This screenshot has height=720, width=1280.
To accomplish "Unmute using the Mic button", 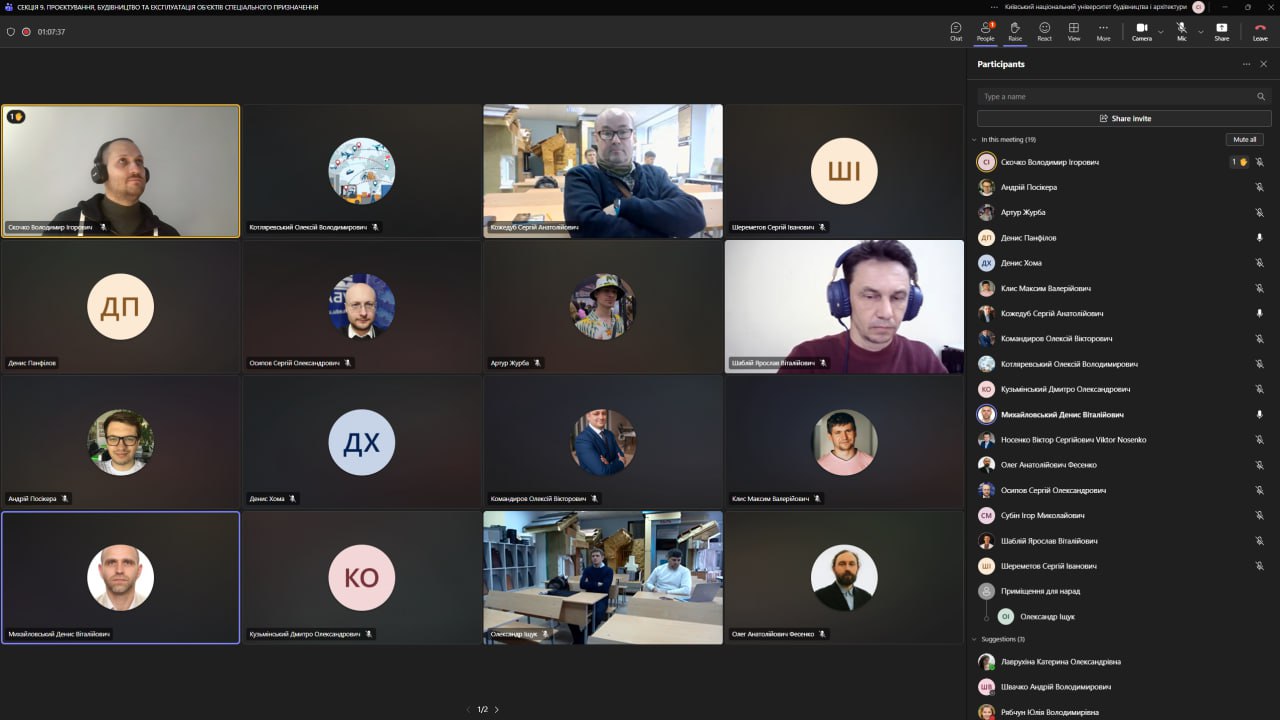I will coord(1181,31).
